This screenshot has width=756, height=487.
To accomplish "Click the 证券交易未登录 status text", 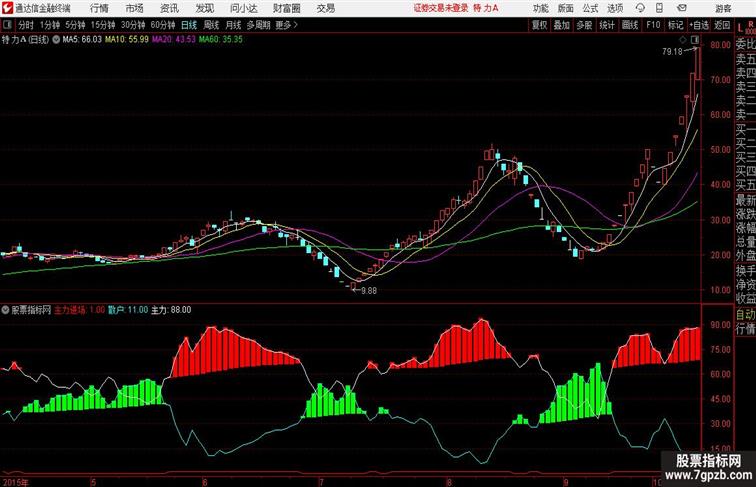I will pyautogui.click(x=441, y=8).
